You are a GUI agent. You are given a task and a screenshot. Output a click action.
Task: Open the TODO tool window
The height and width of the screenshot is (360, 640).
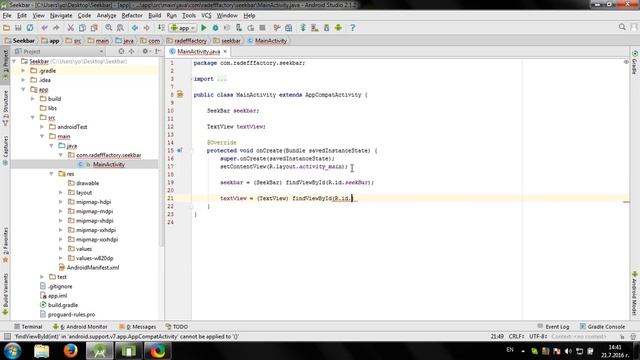tap(177, 327)
